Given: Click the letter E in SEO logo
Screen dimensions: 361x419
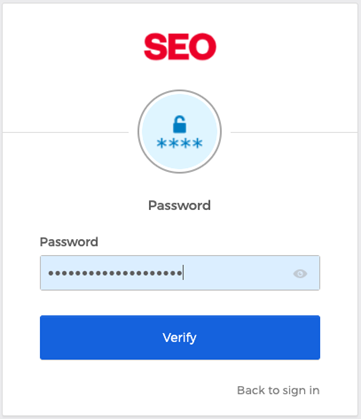Looking at the screenshot, I should coord(179,47).
